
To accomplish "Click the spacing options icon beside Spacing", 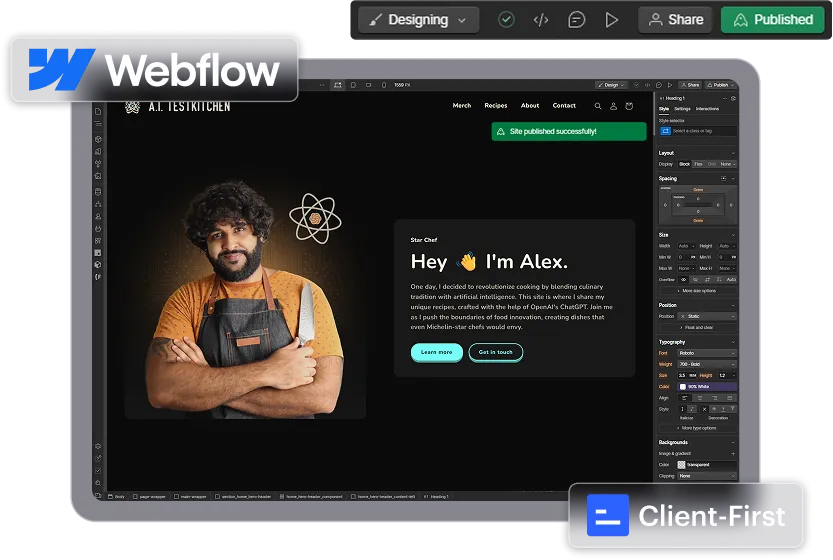I will point(724,179).
